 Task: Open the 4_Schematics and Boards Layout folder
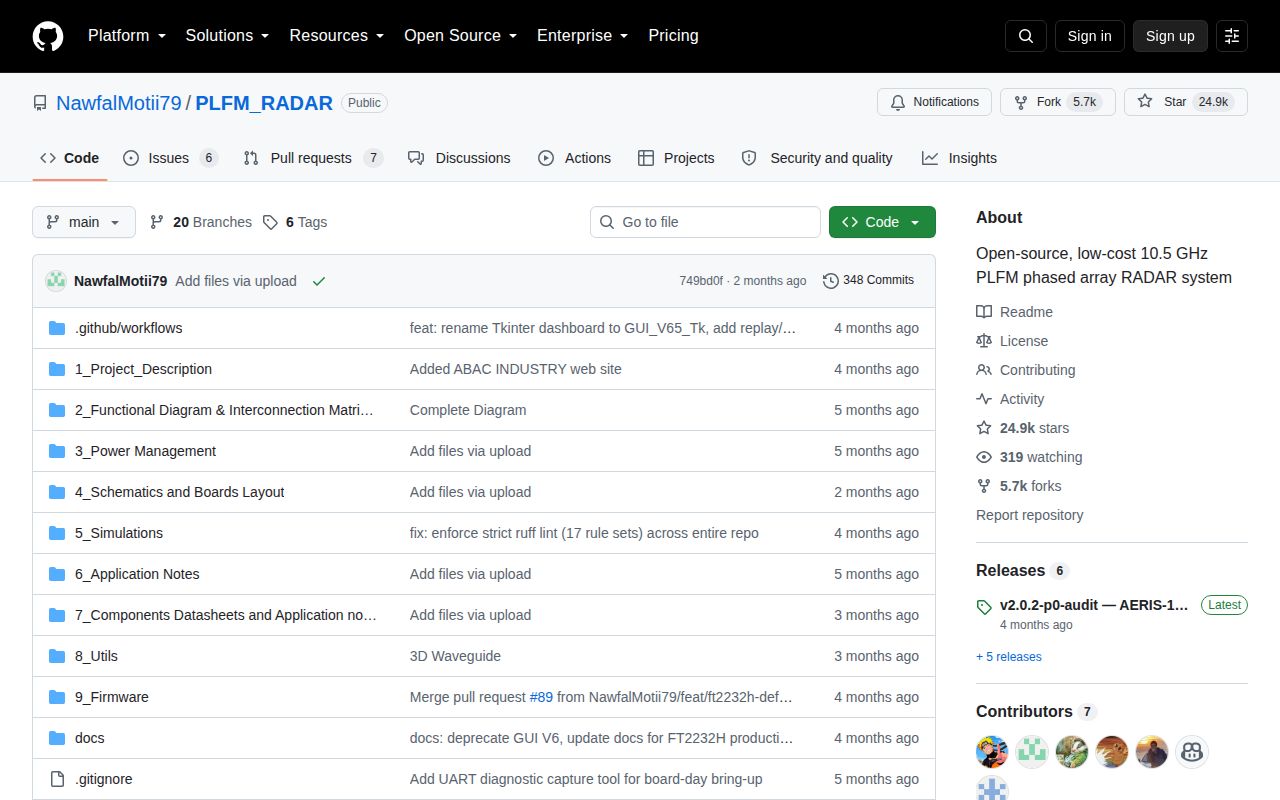[x=179, y=492]
